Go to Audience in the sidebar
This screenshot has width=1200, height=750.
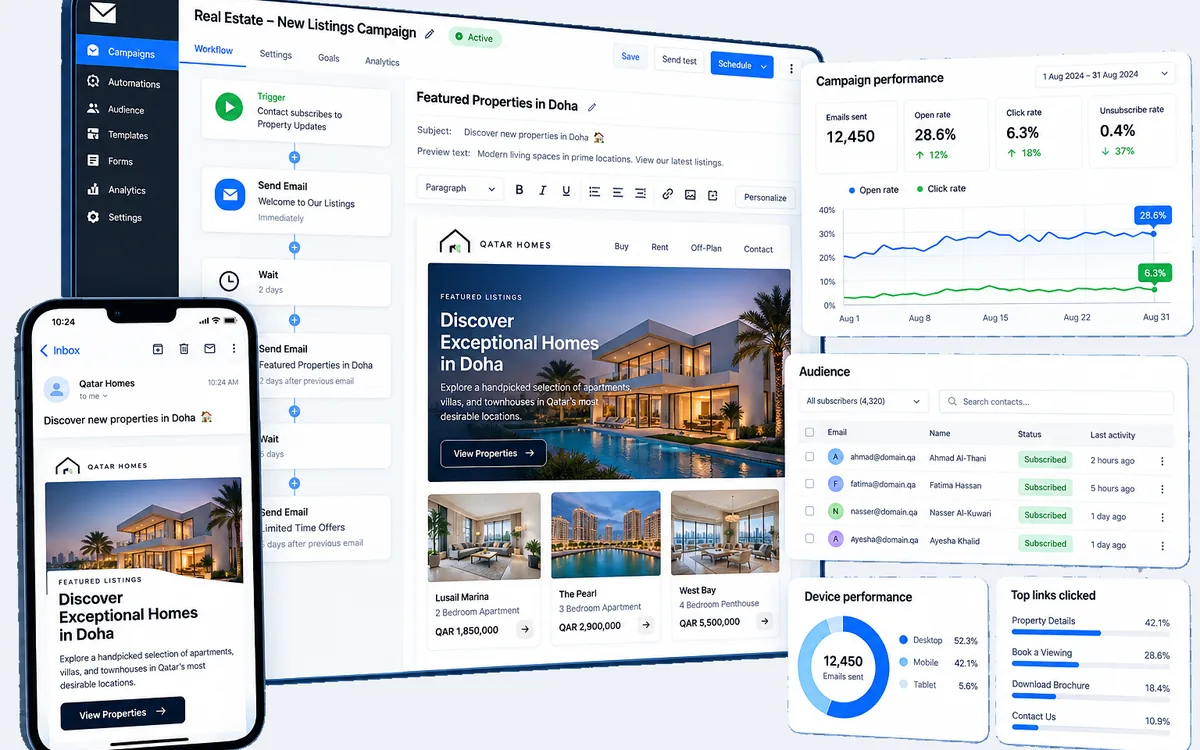[x=116, y=109]
